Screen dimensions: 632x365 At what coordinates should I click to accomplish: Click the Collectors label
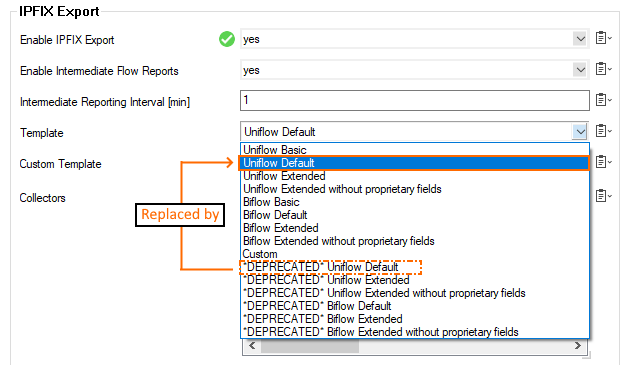coord(42,198)
